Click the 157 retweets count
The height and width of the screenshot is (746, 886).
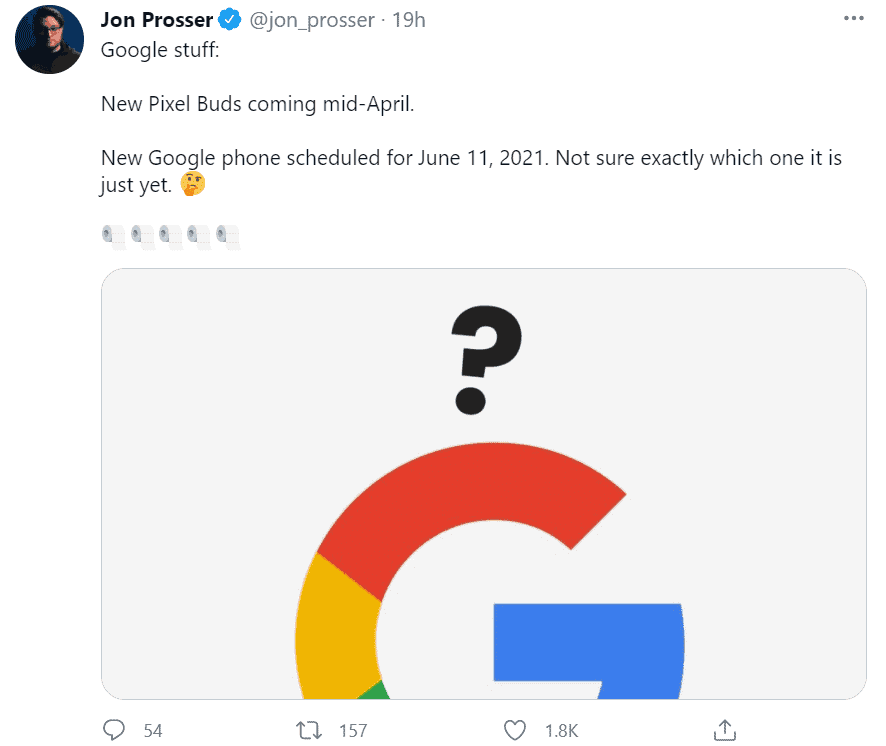[x=353, y=731]
